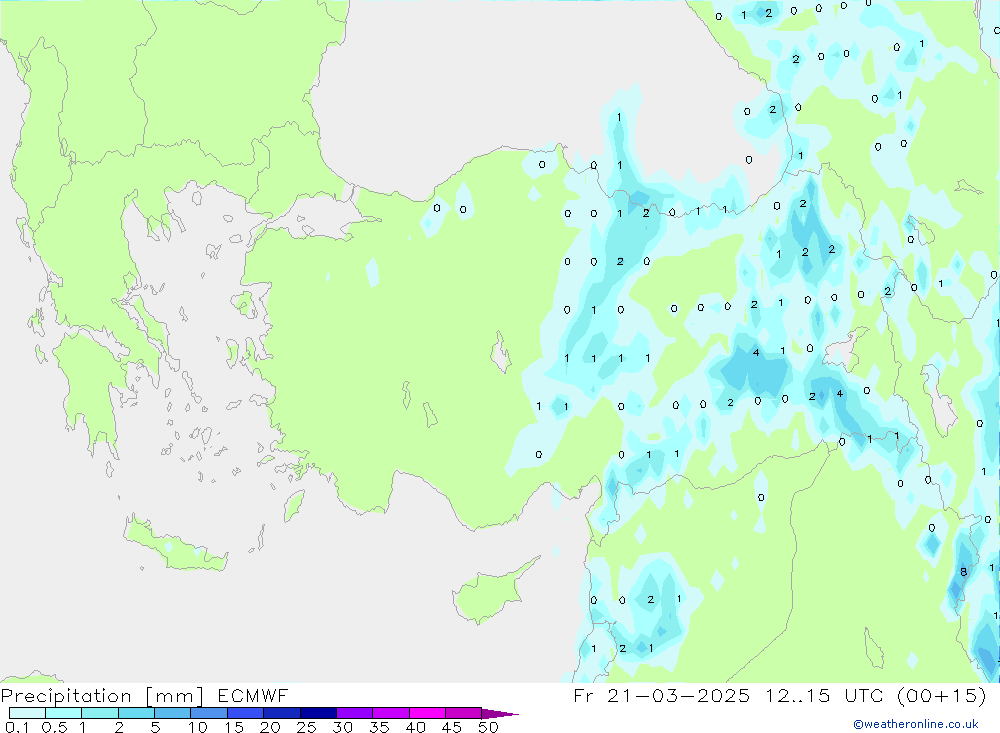Click the 30–35 mm violet legend swatch
The height and width of the screenshot is (733, 1000).
[x=355, y=713]
